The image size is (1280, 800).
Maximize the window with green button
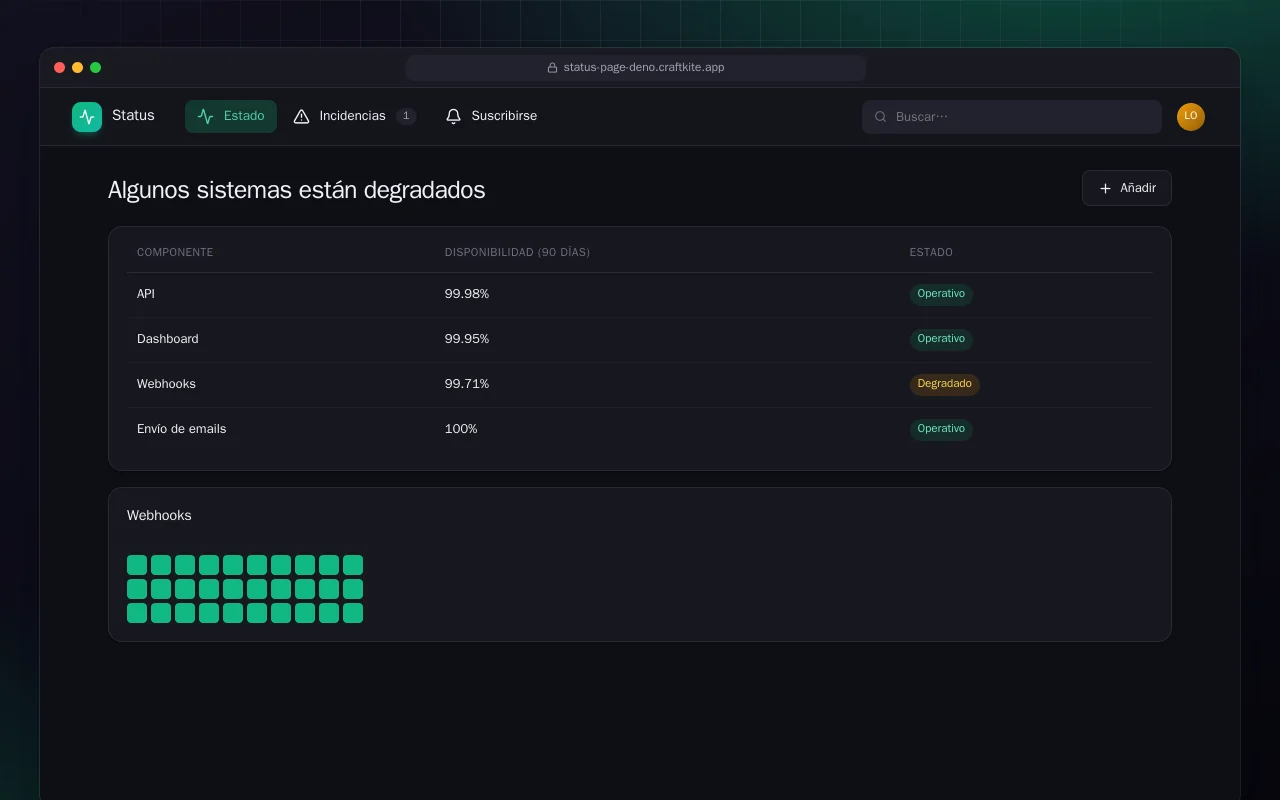tap(96, 68)
